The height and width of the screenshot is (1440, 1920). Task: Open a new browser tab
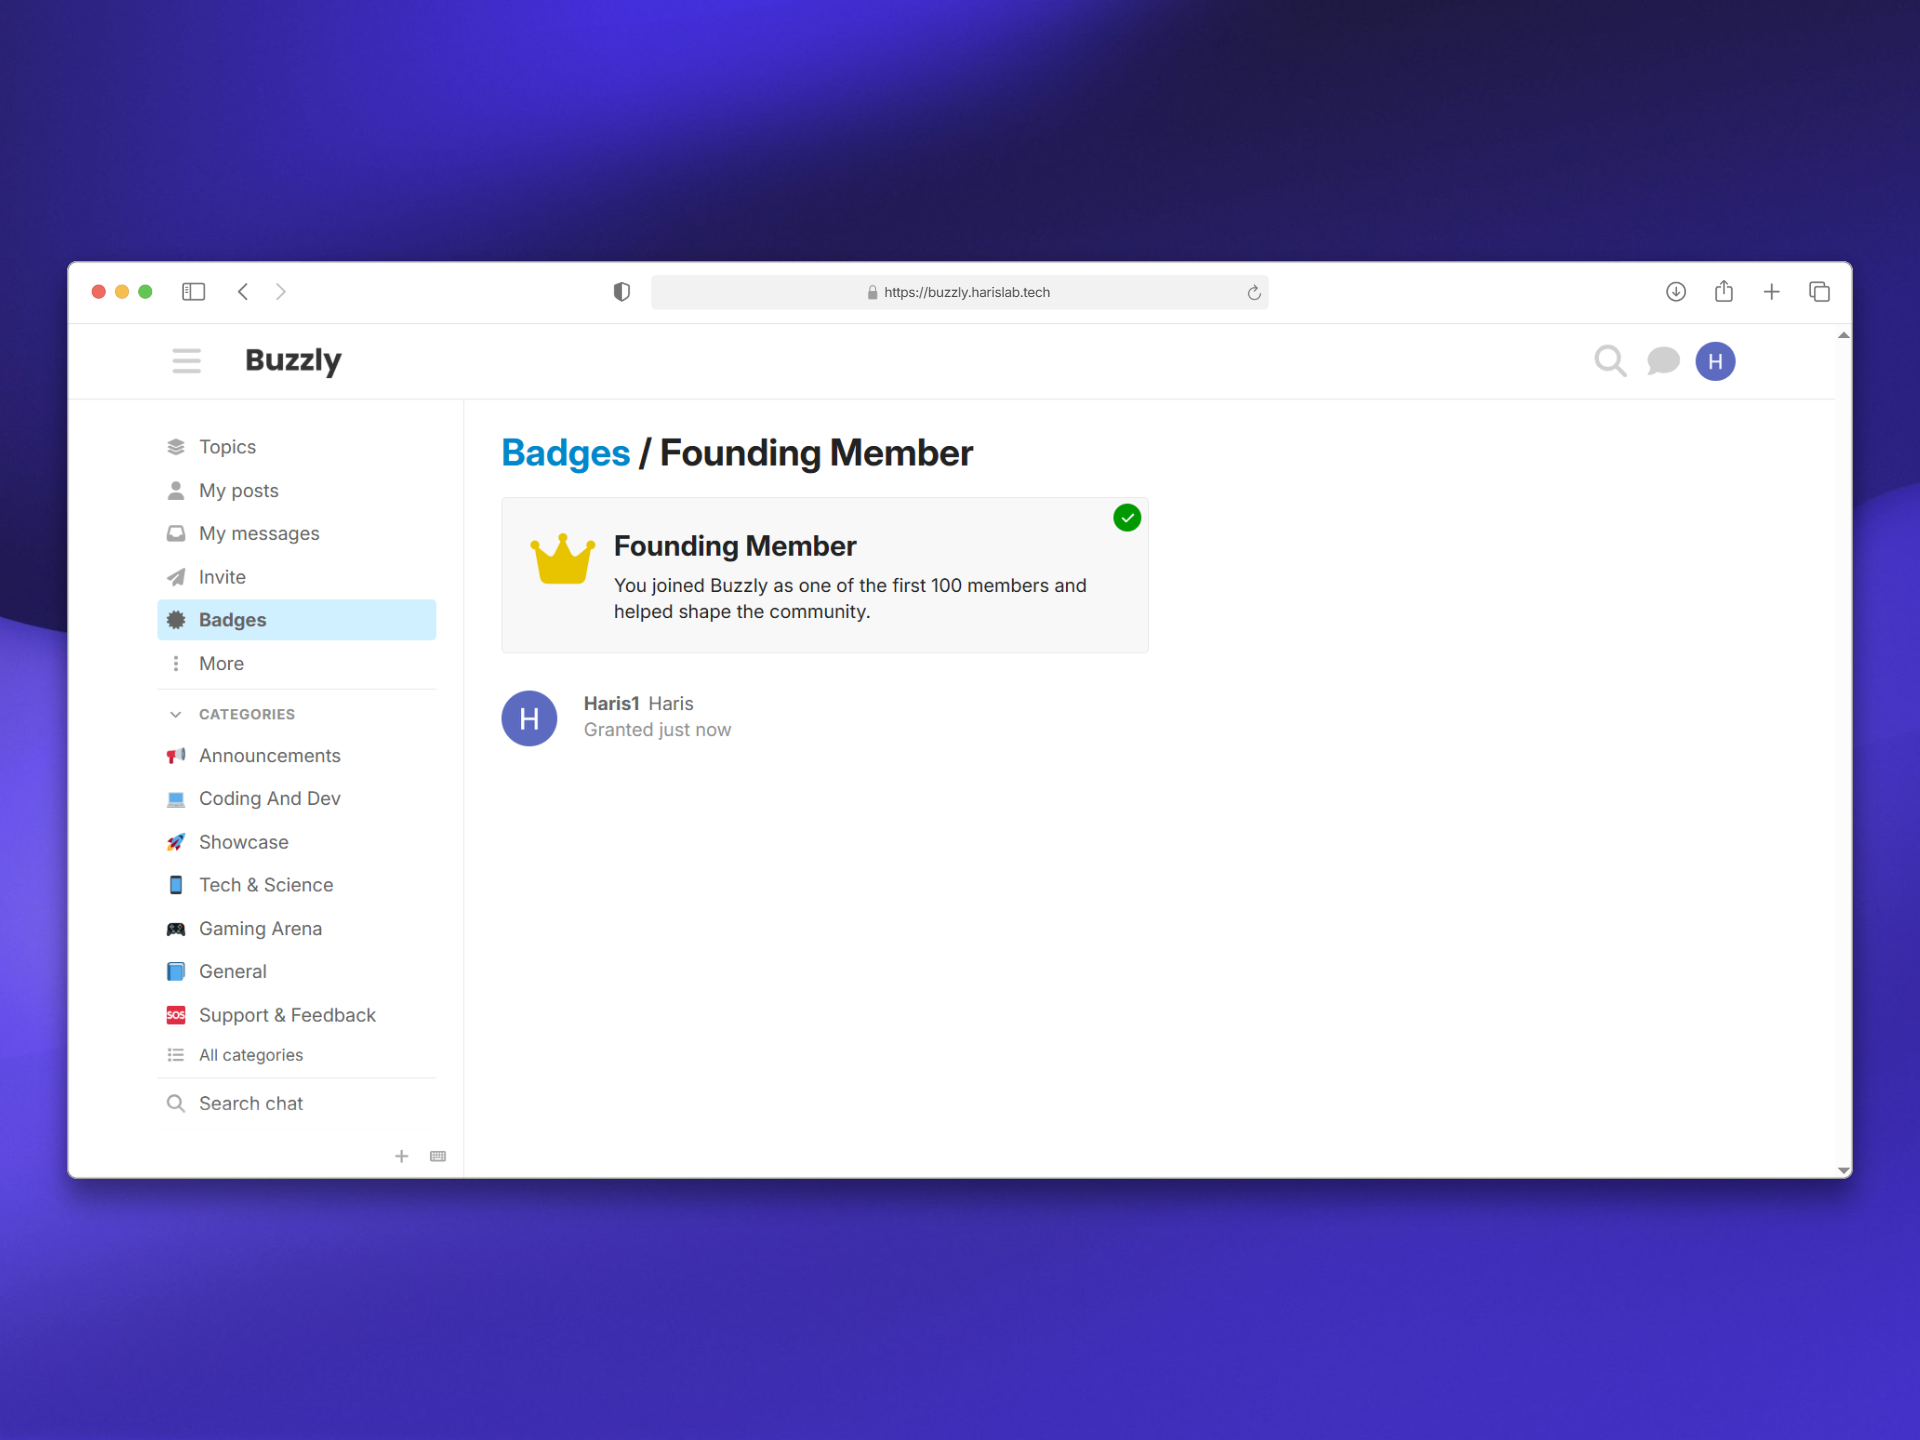pyautogui.click(x=1771, y=291)
